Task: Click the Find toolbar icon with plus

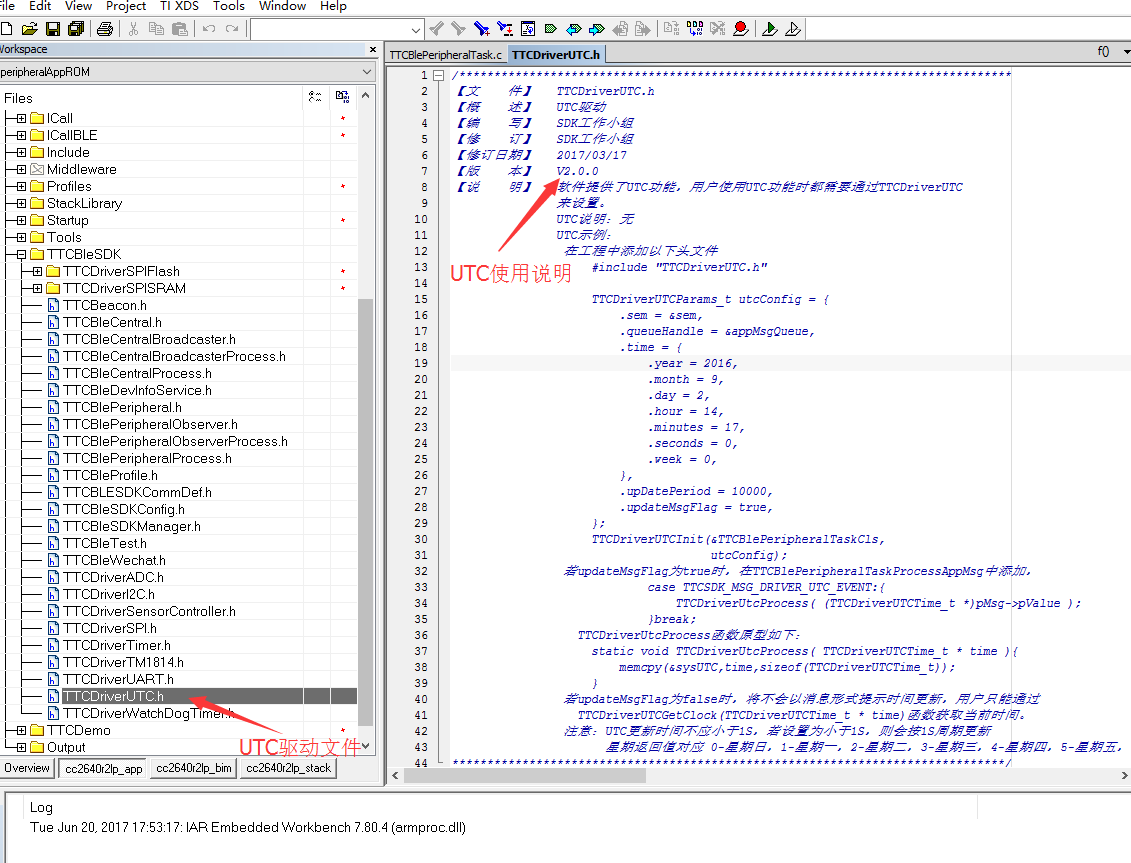Action: (482, 29)
